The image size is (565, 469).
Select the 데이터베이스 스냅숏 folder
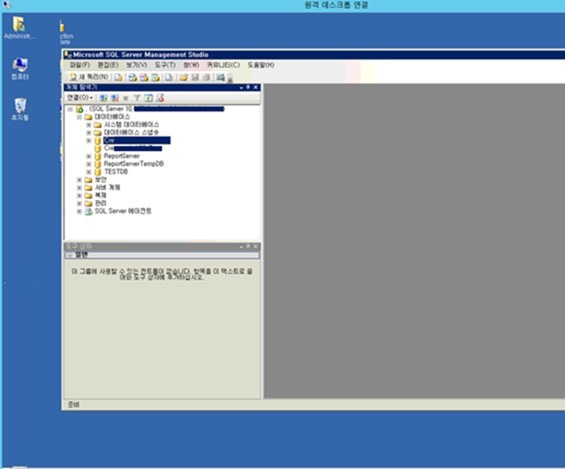(x=131, y=133)
